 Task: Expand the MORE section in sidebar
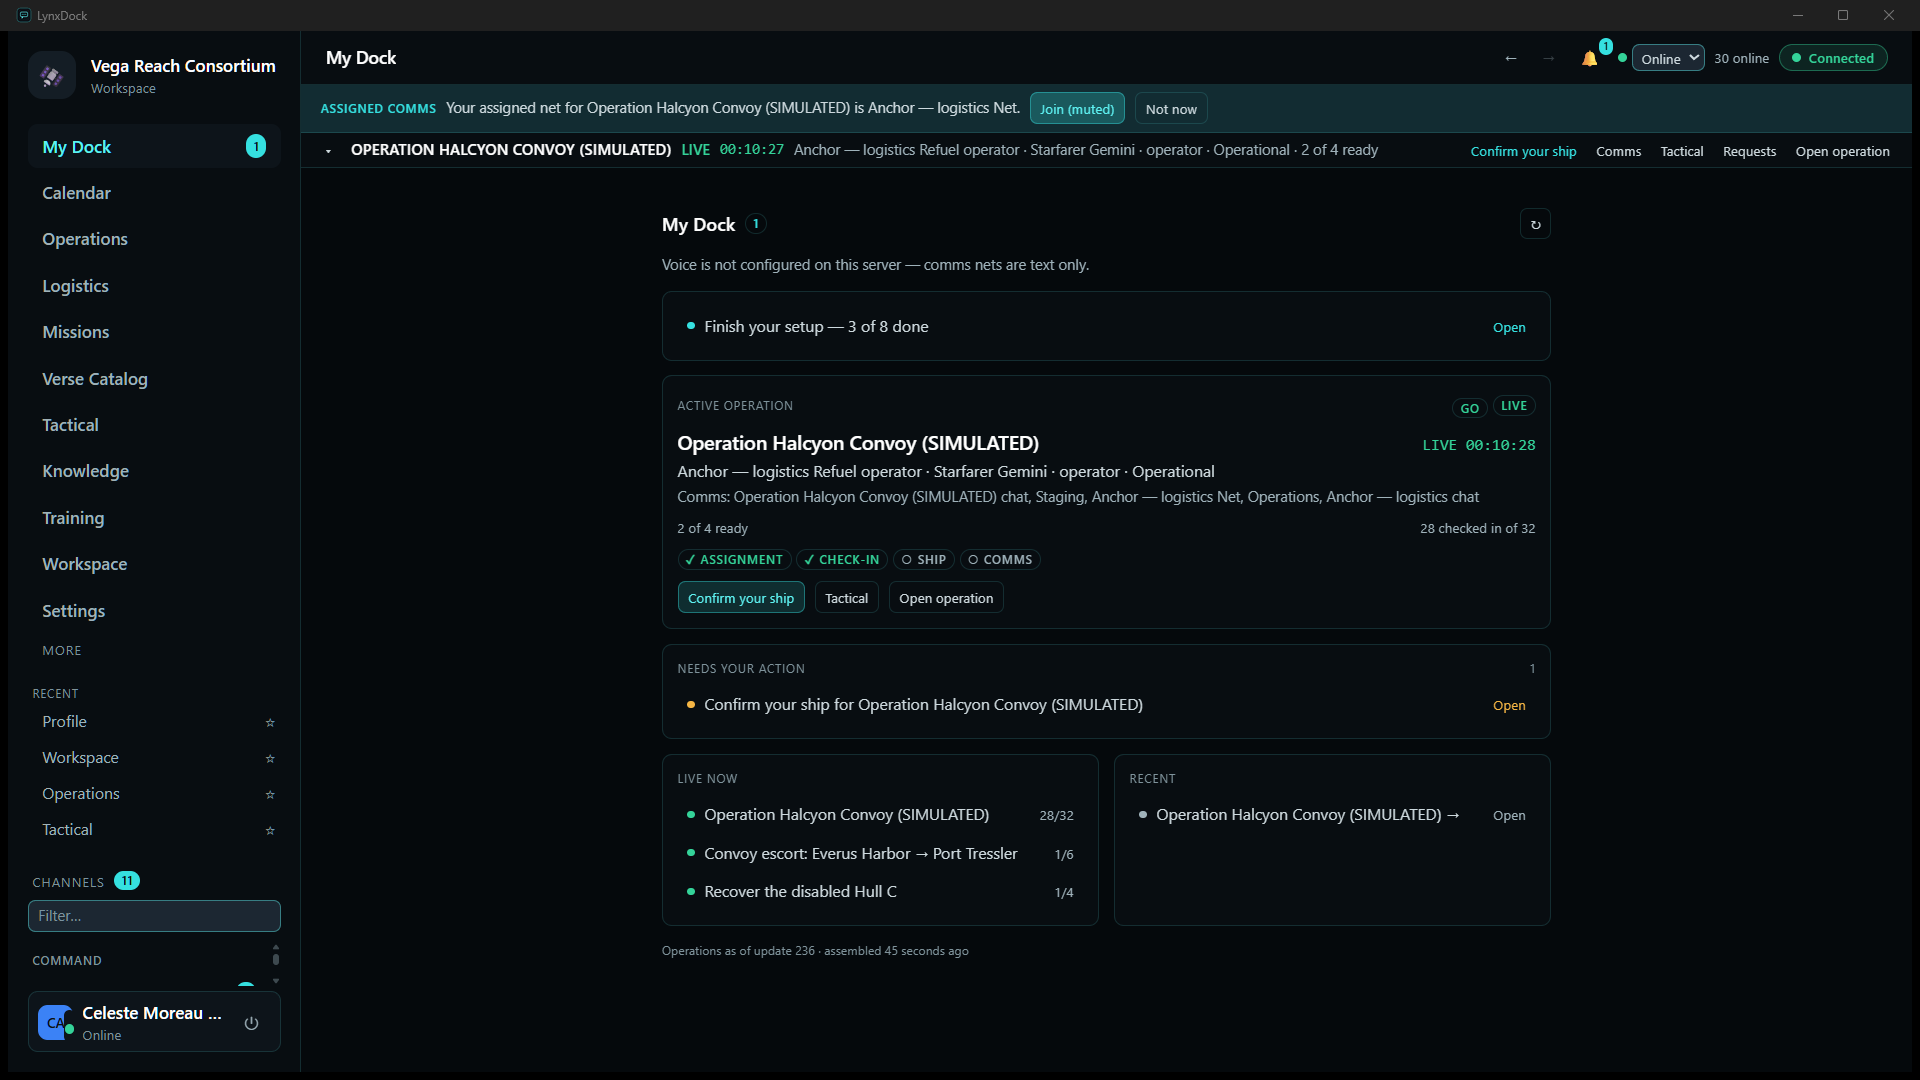coord(62,650)
